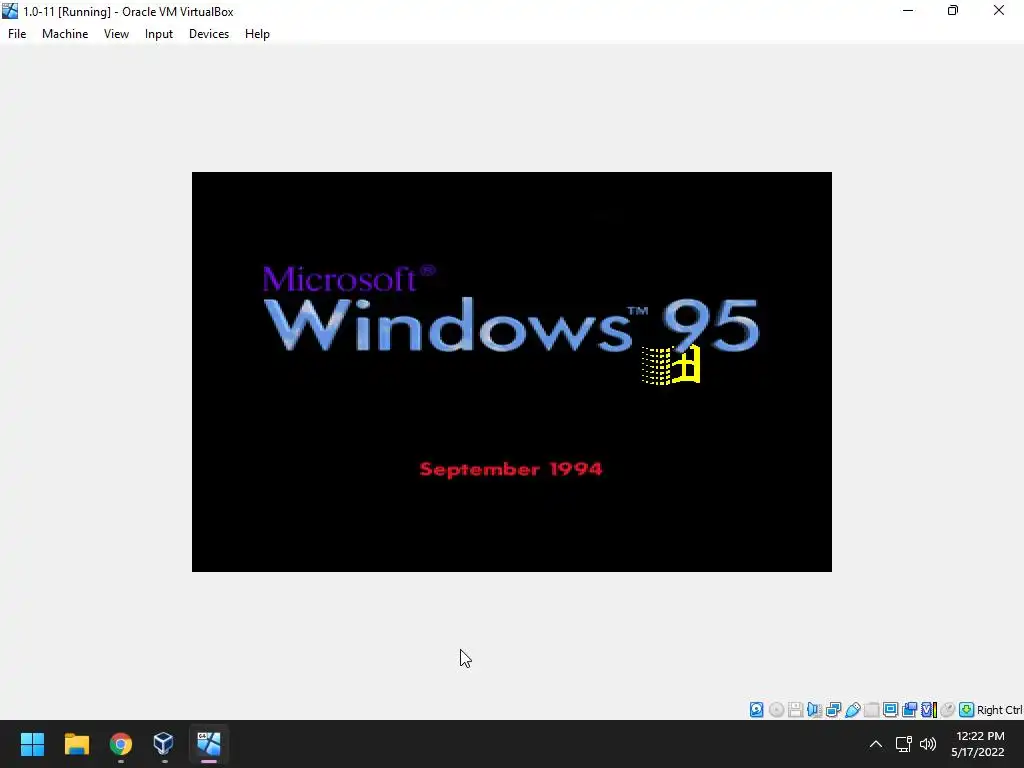Click the CPU virtualization indicator icon
The height and width of the screenshot is (768, 1024).
click(x=929, y=710)
